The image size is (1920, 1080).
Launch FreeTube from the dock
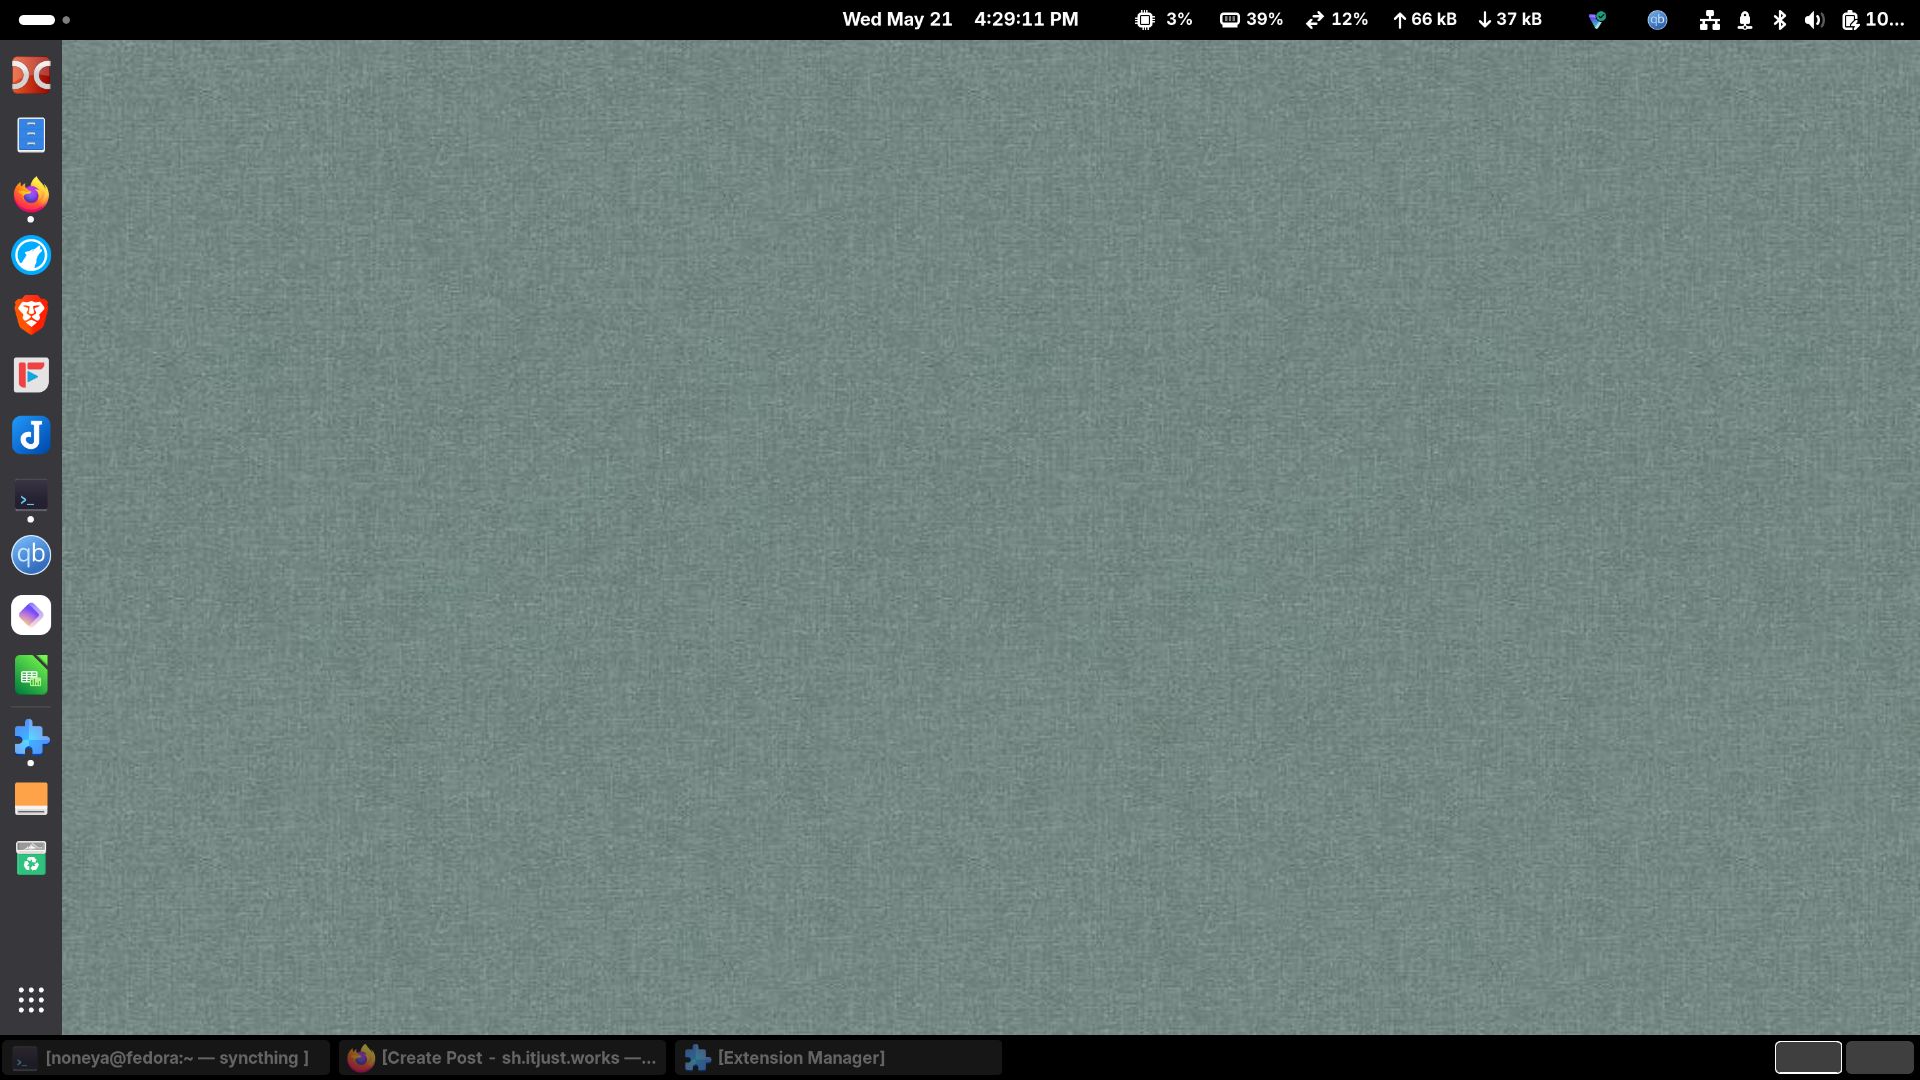[x=31, y=375]
